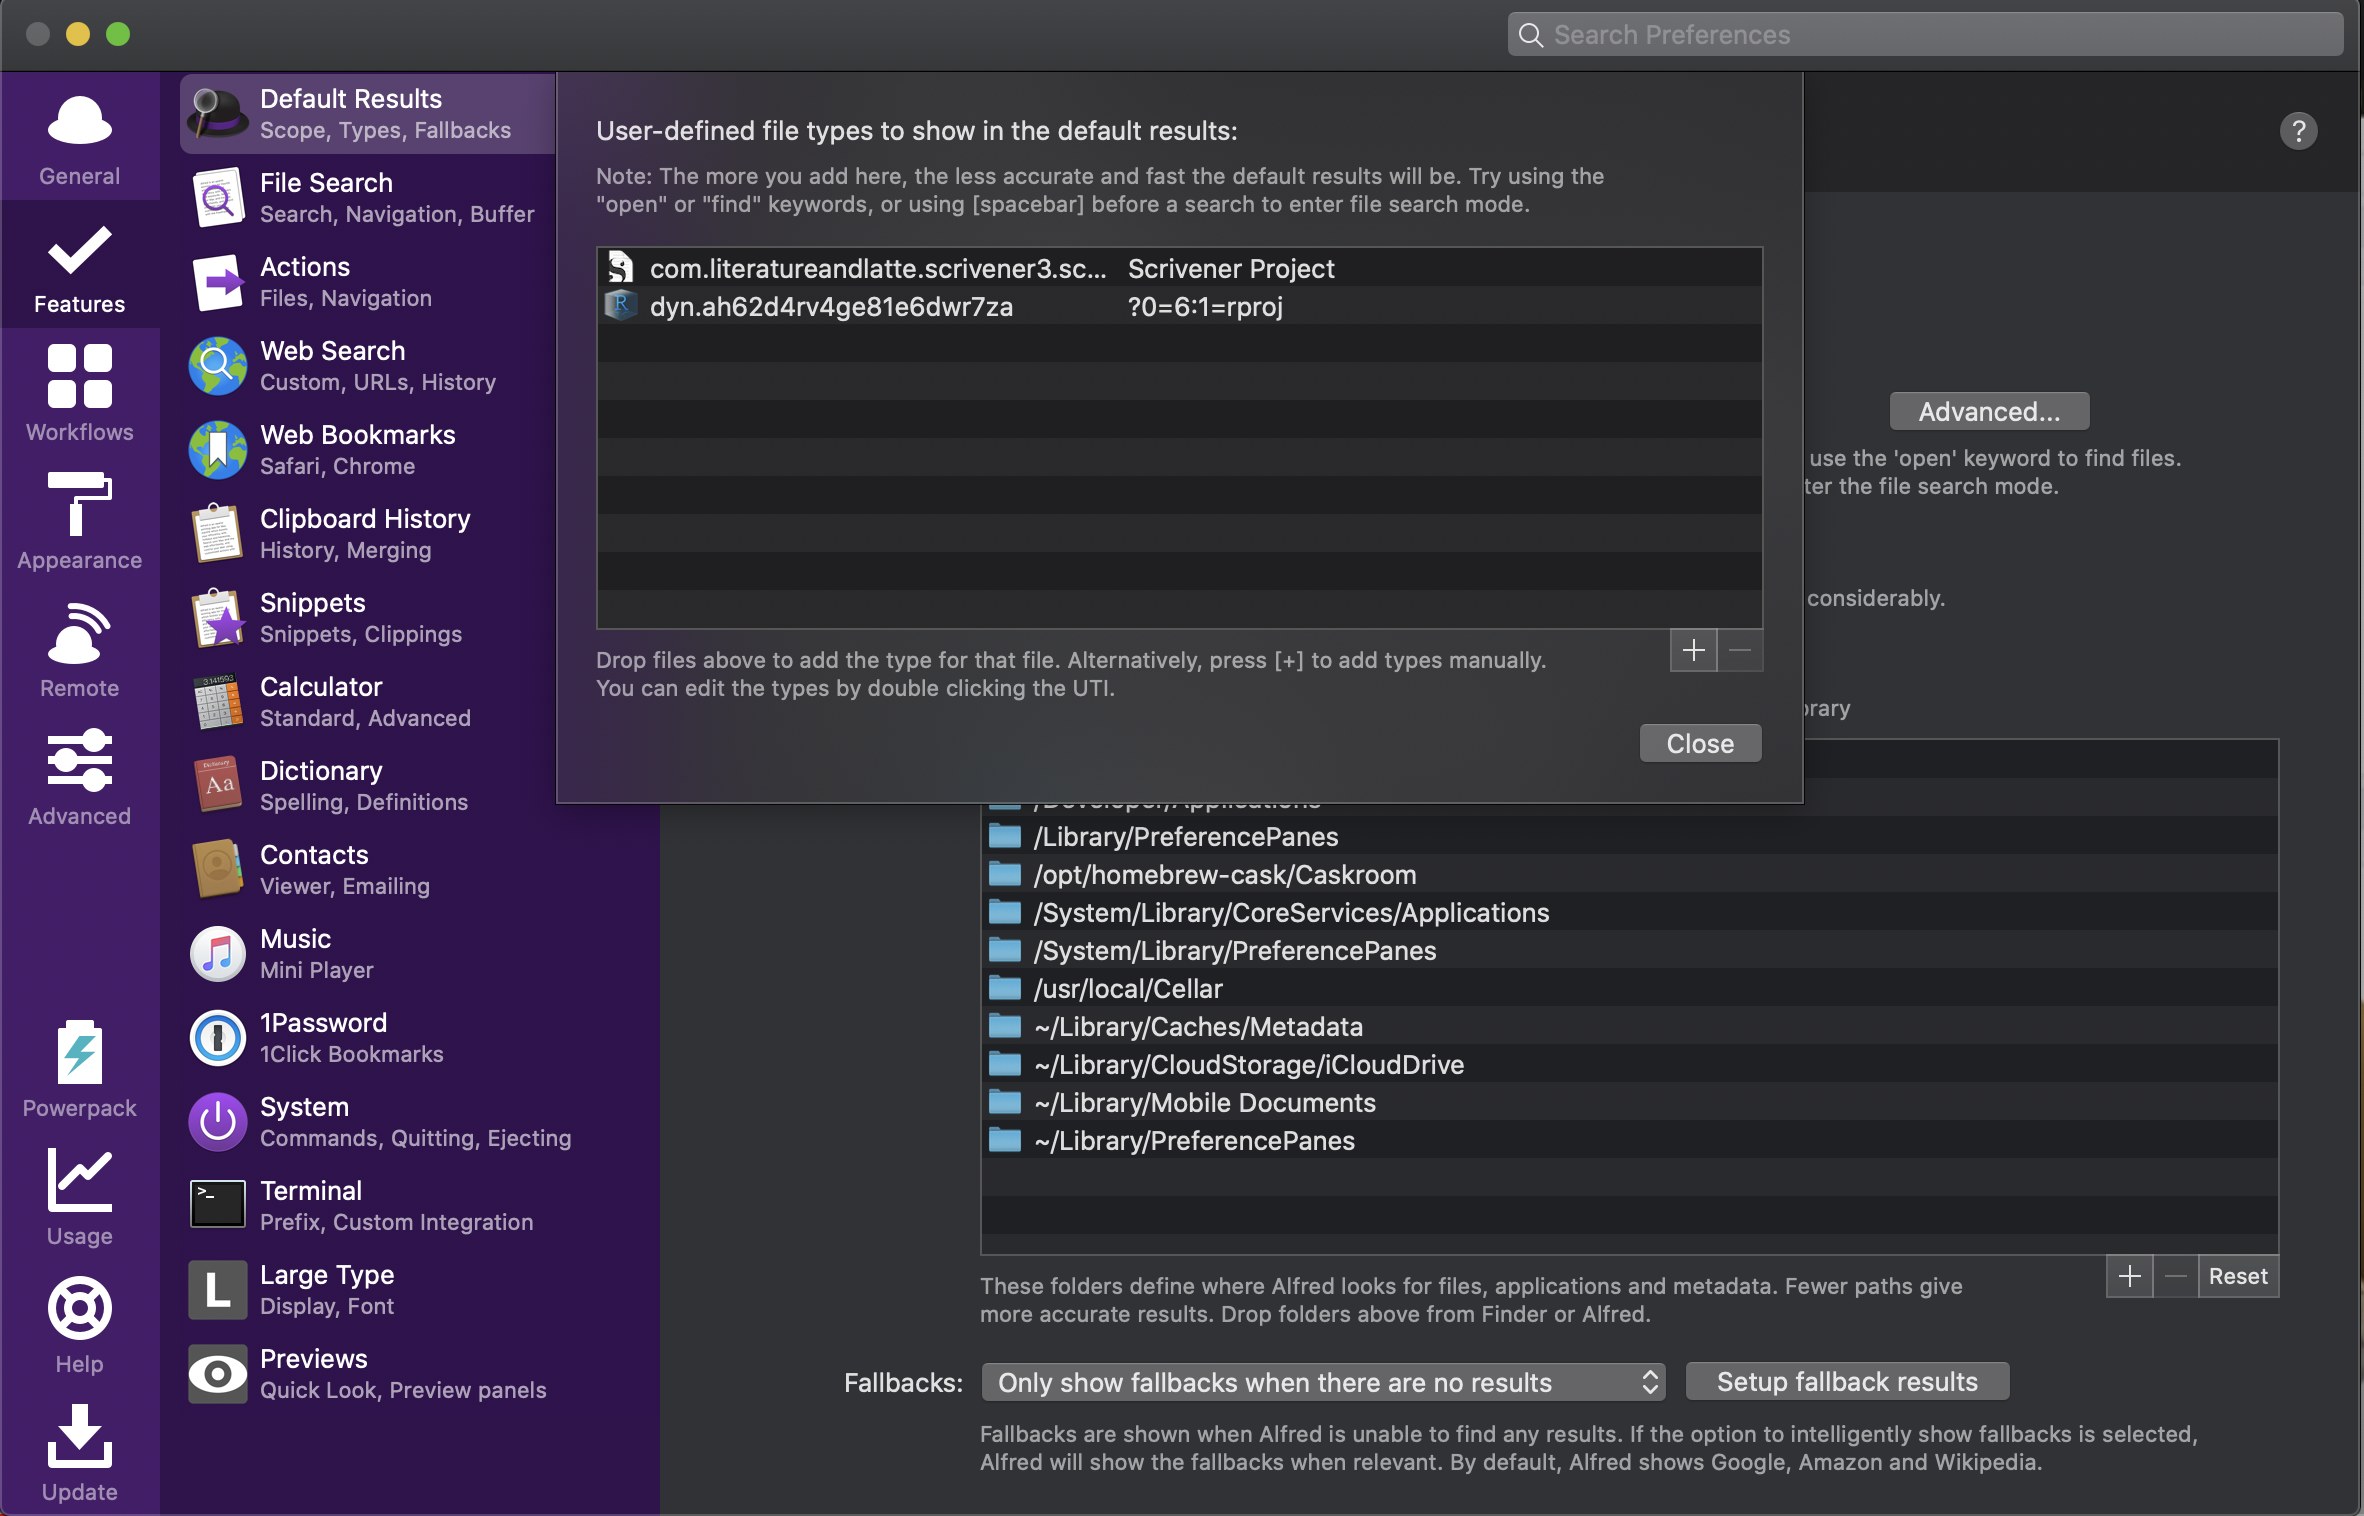Open the Terminal feature icon
Viewport: 2364px width, 1516px height.
[218, 1205]
